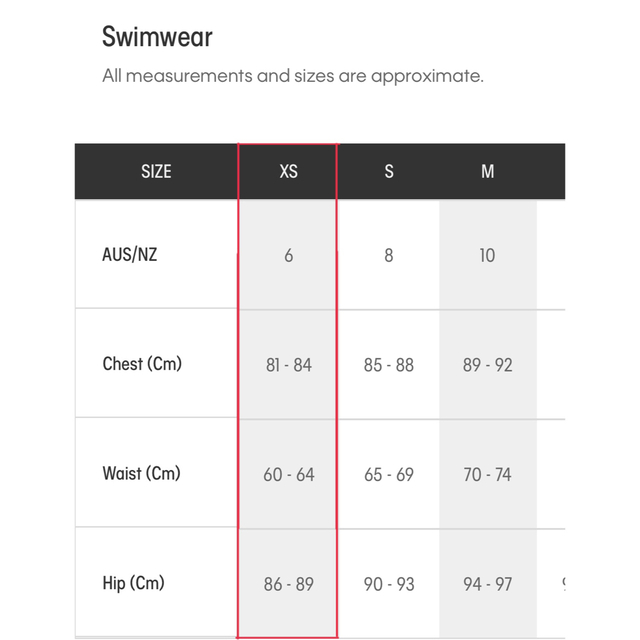Click the SIZE header cell
The image size is (640, 640).
point(156,171)
